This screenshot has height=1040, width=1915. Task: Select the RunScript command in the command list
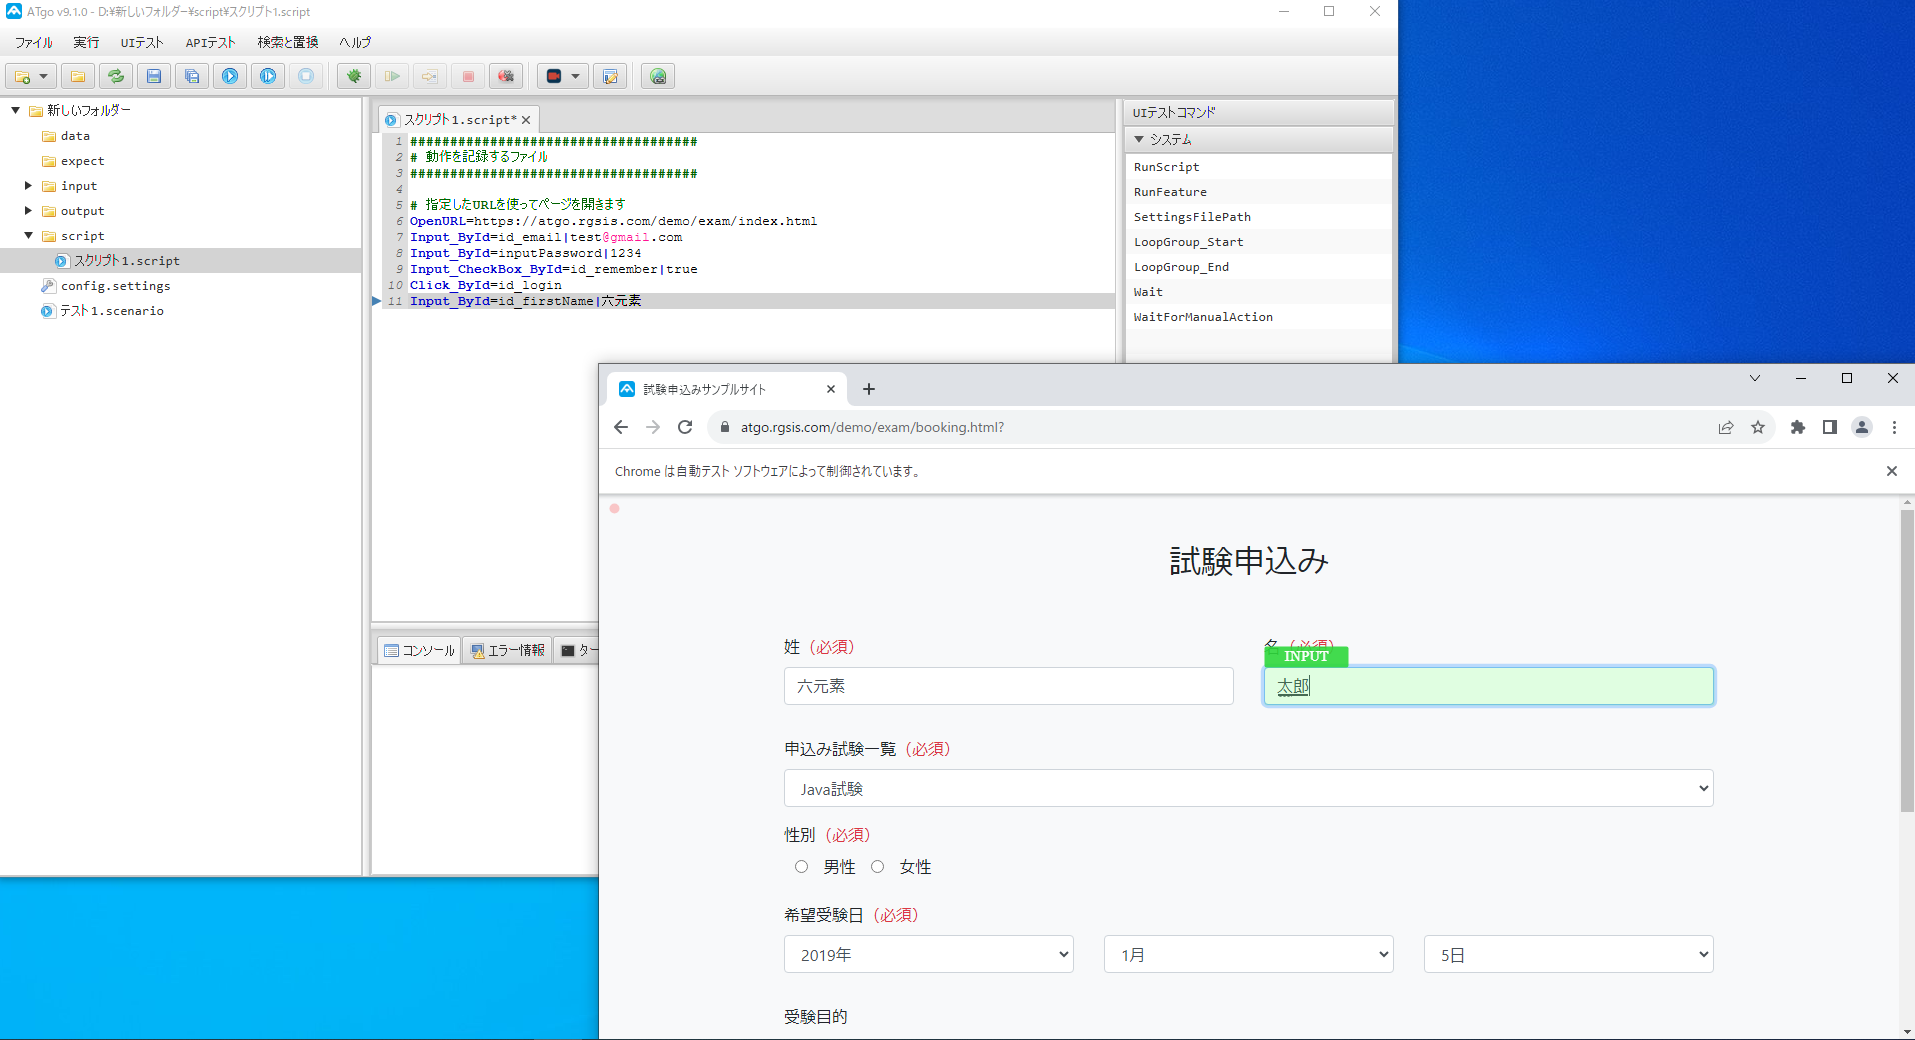coord(1166,166)
